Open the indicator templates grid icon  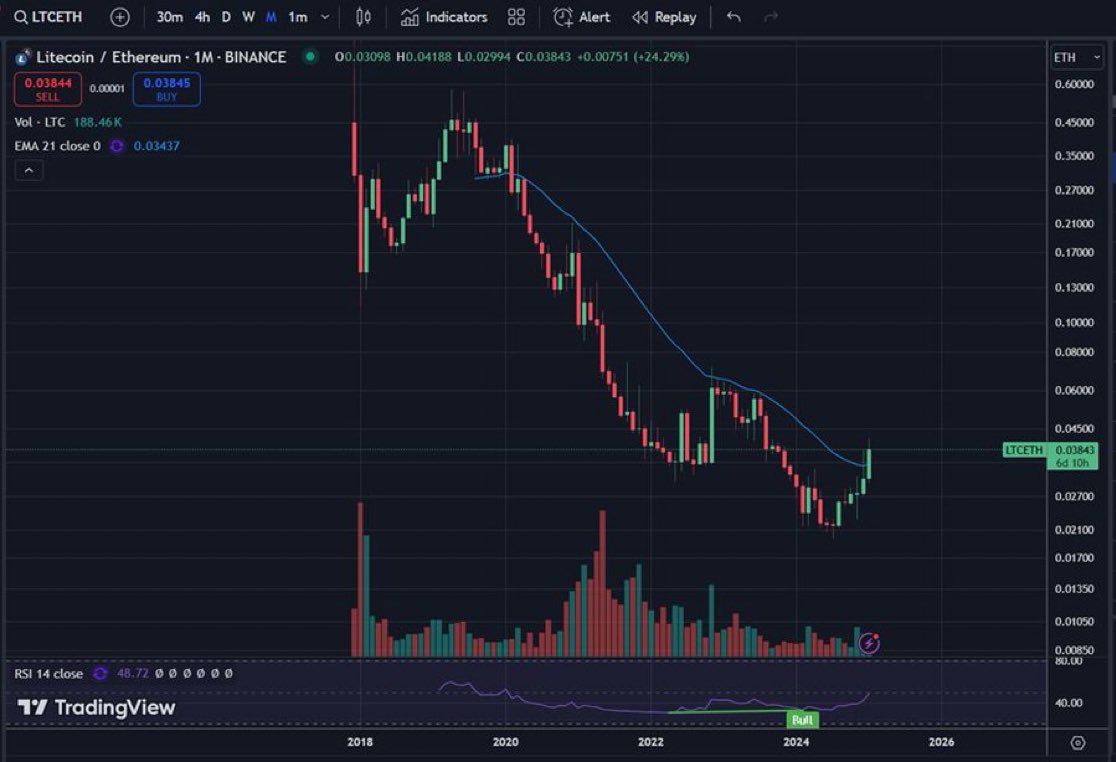tap(516, 17)
